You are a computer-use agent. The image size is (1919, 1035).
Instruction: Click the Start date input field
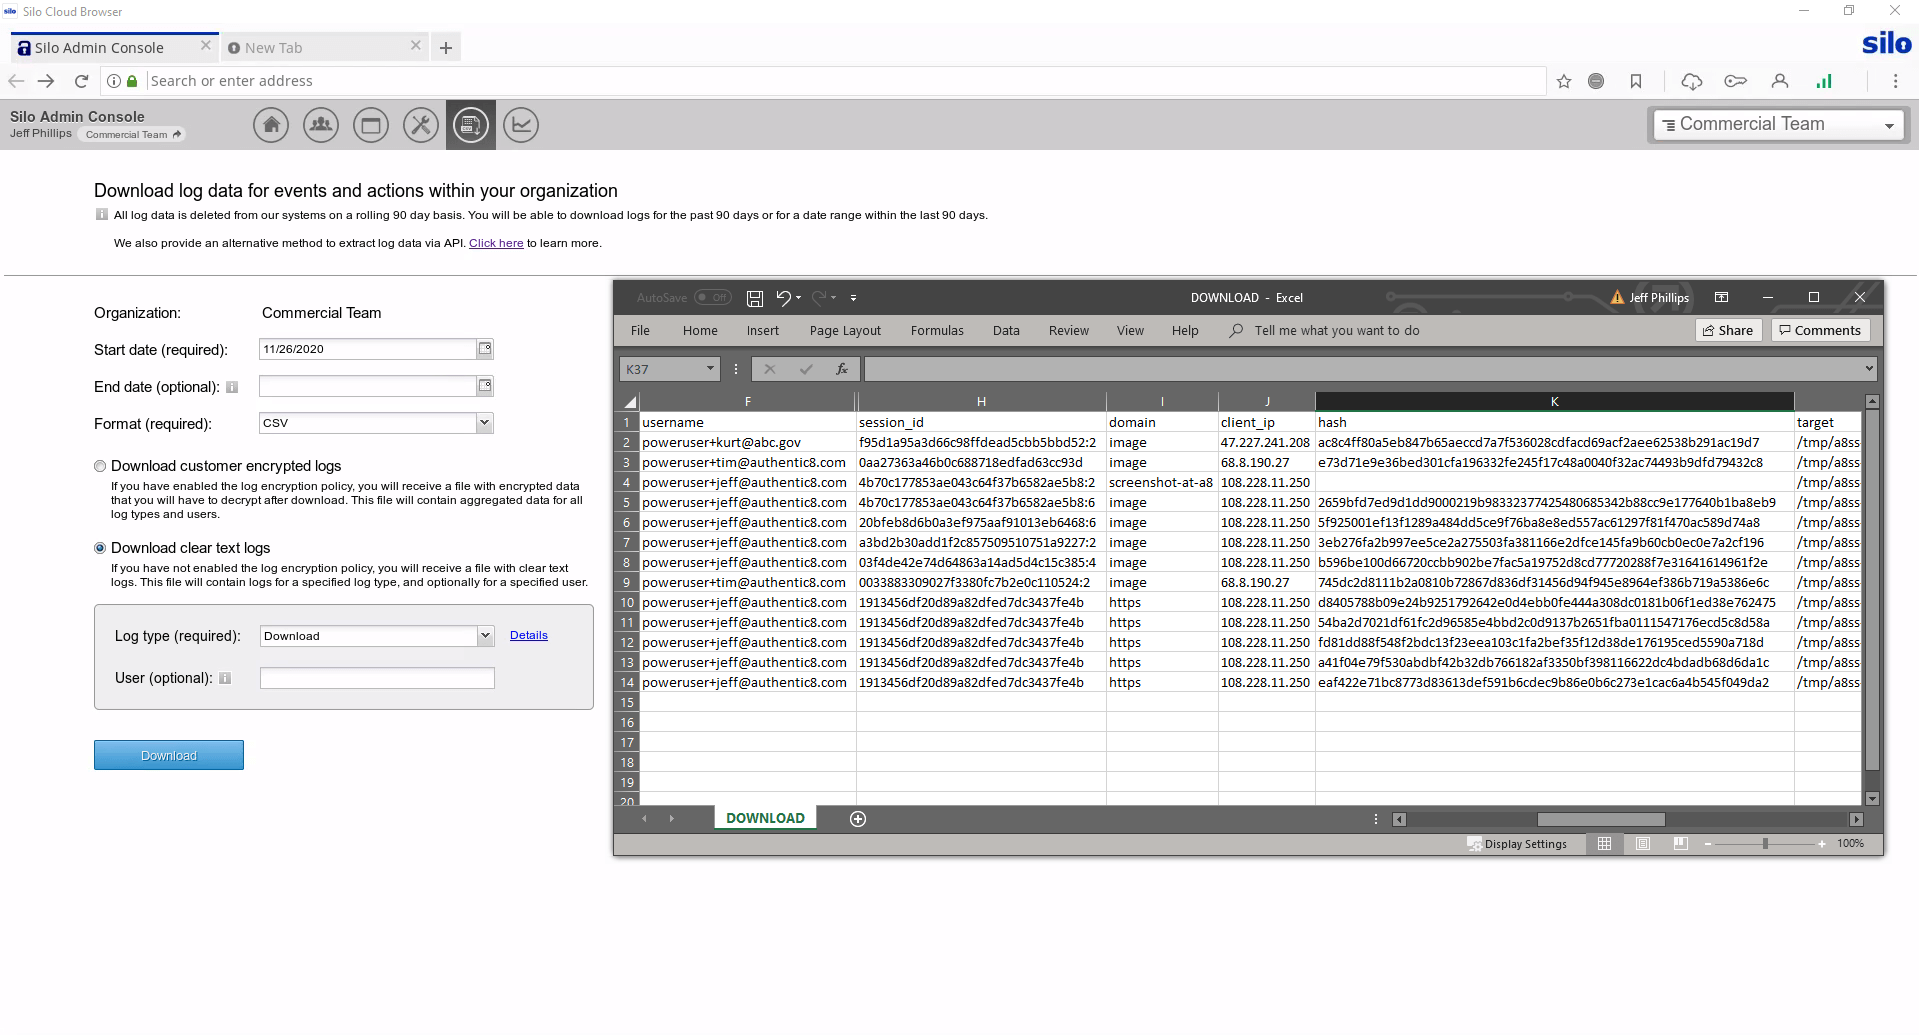(x=367, y=349)
